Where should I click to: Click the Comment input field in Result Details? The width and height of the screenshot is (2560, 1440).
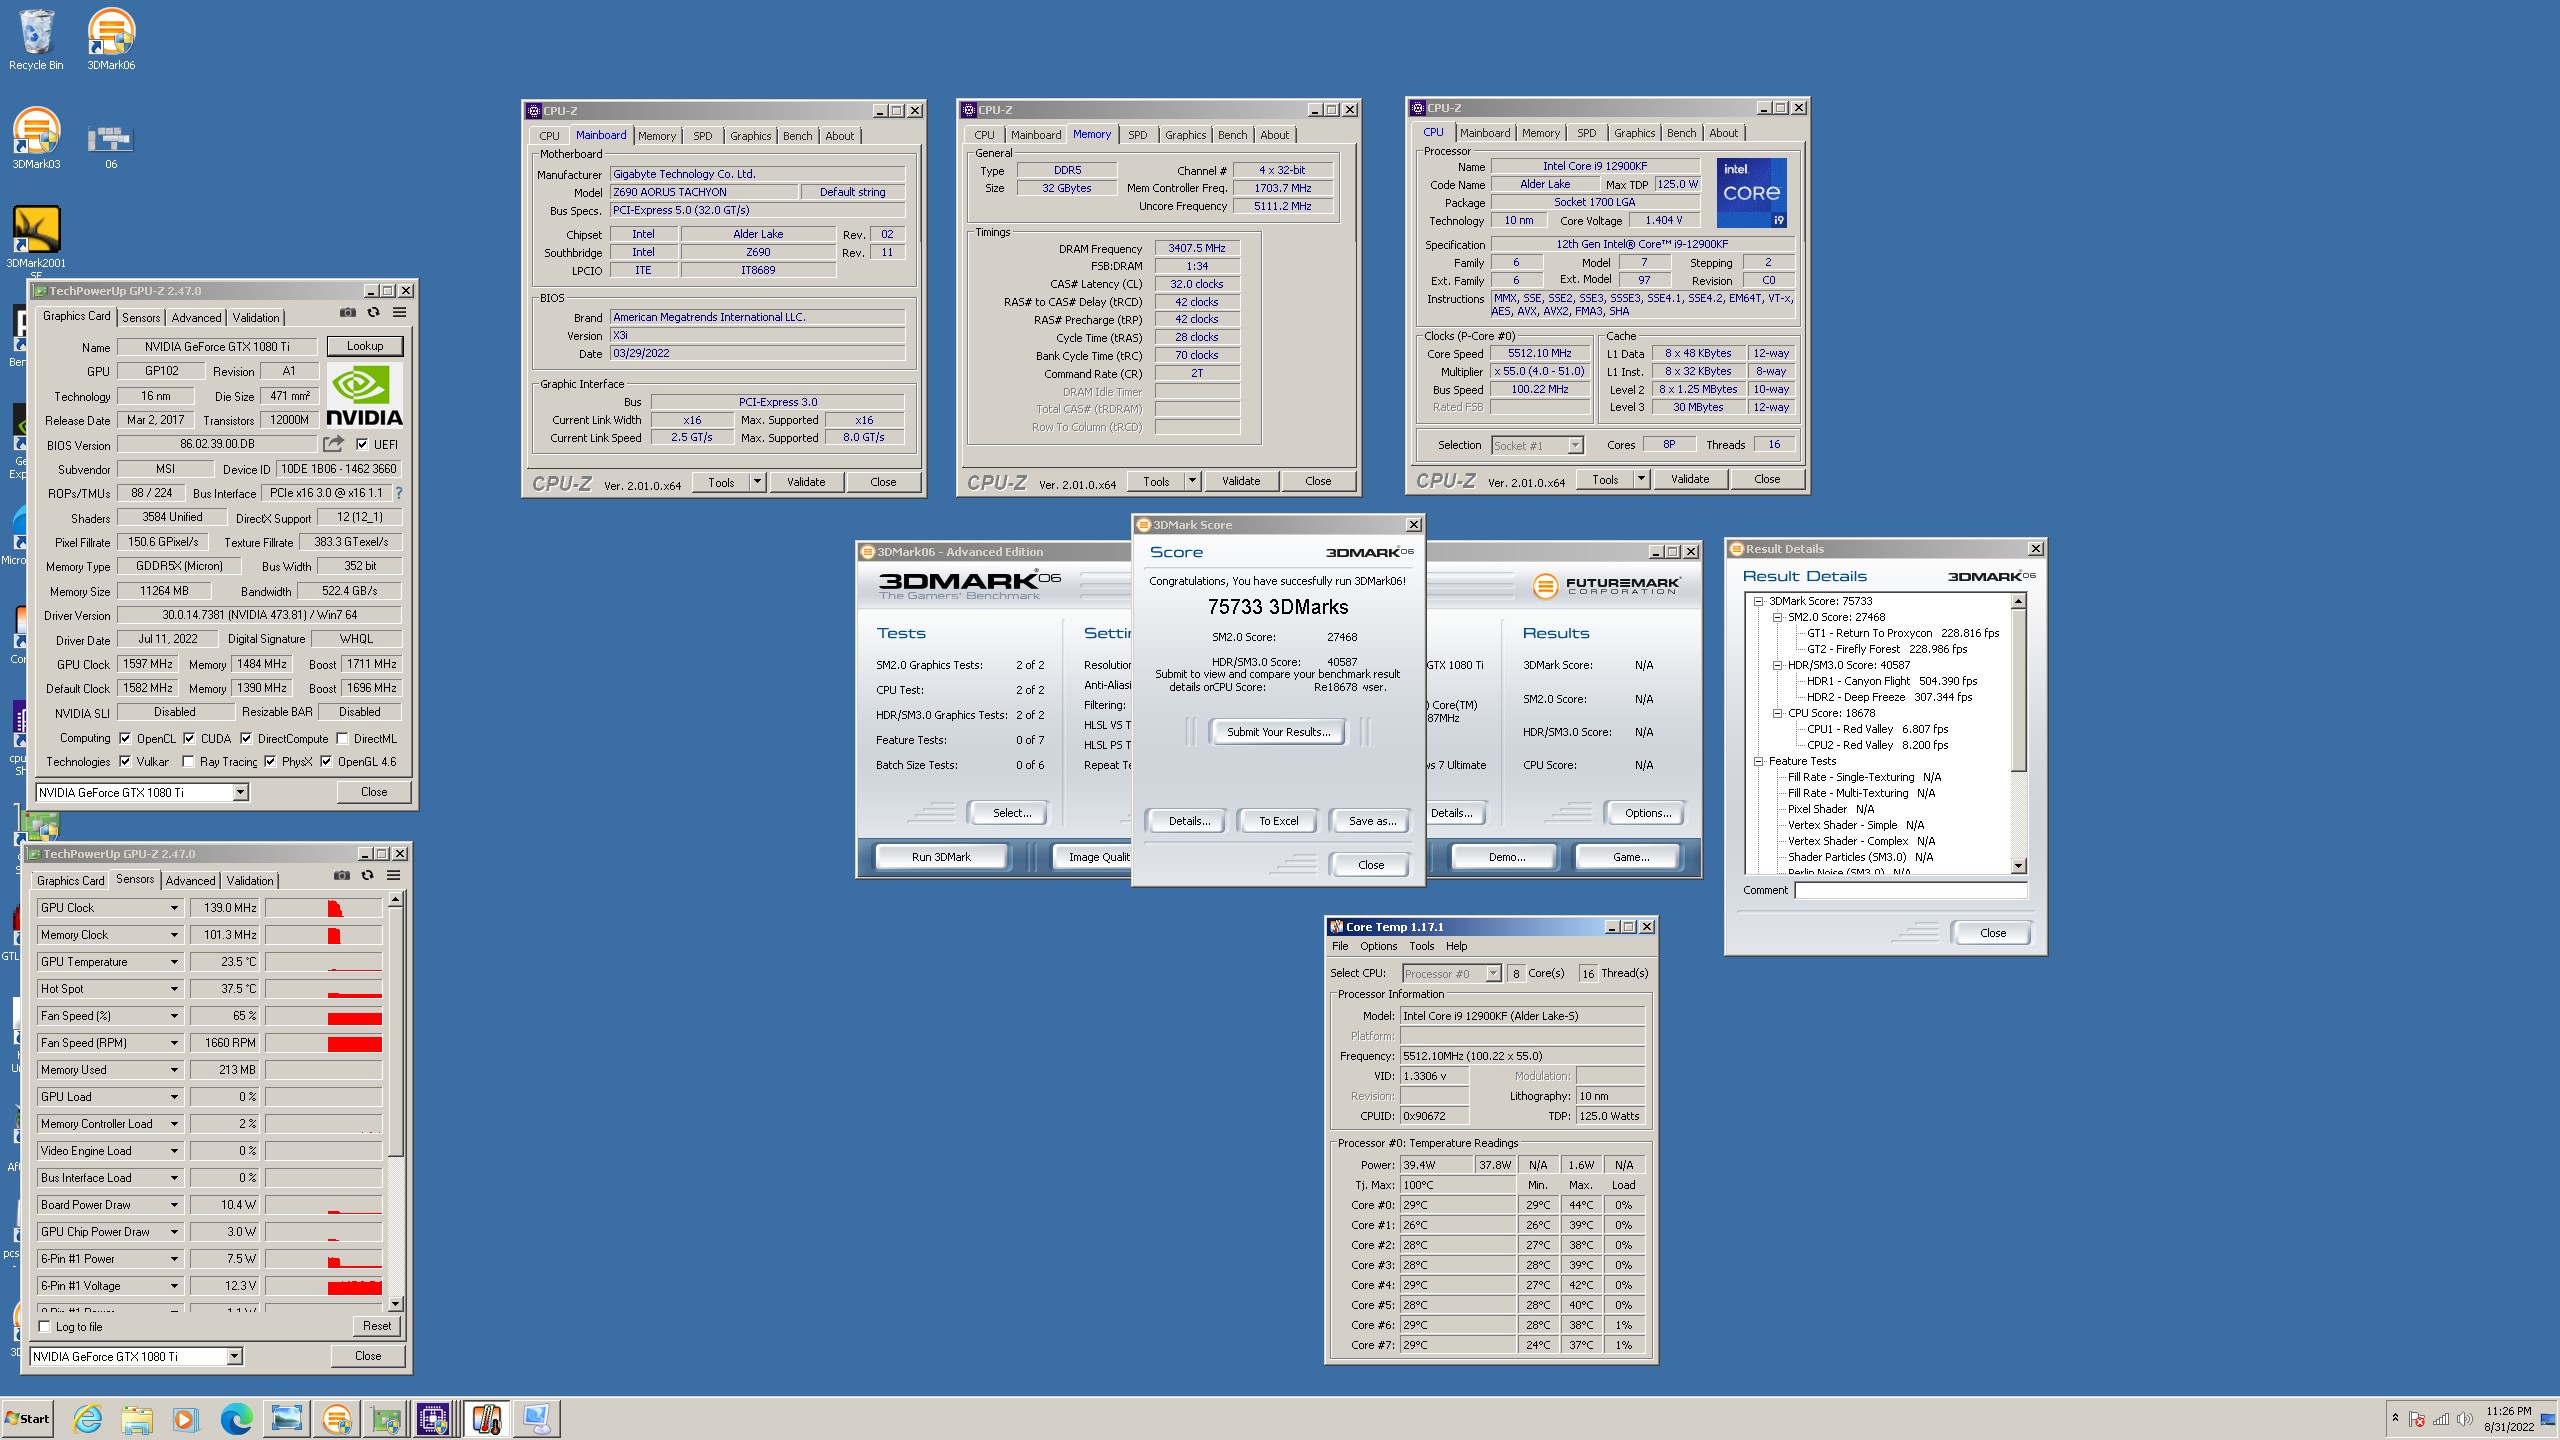(1911, 890)
